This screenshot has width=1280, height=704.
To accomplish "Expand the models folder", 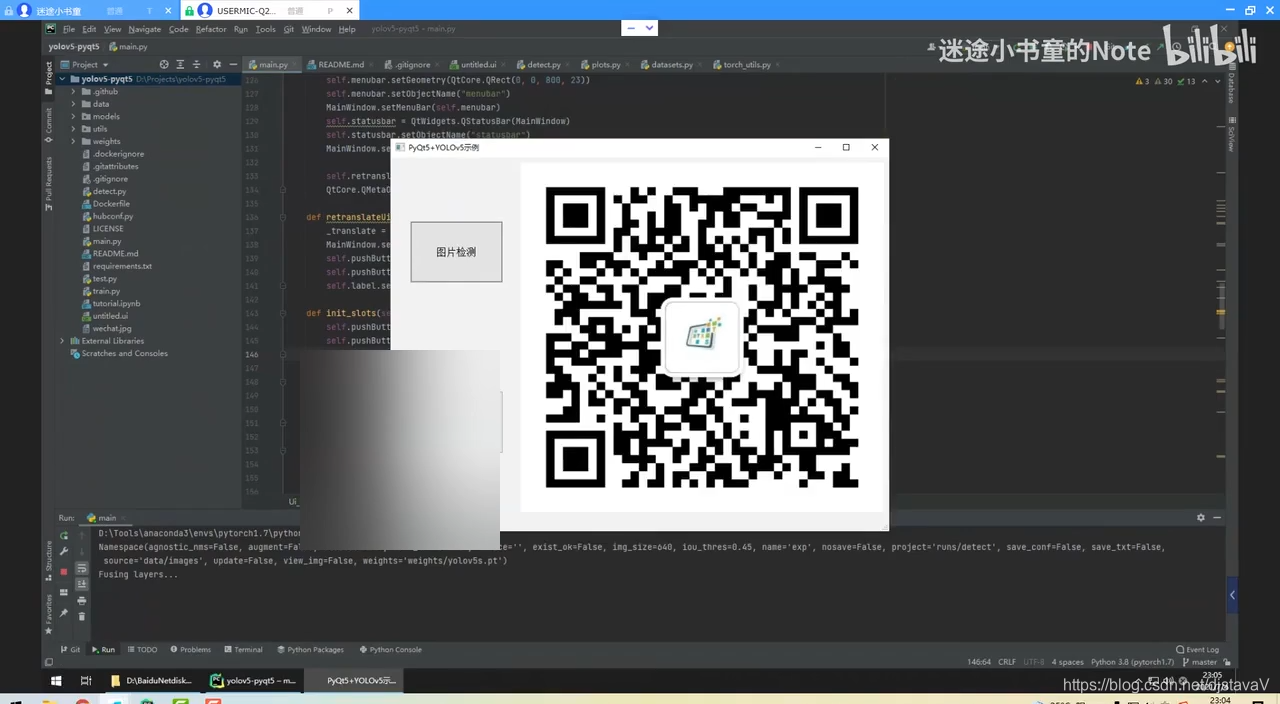I will 73,116.
